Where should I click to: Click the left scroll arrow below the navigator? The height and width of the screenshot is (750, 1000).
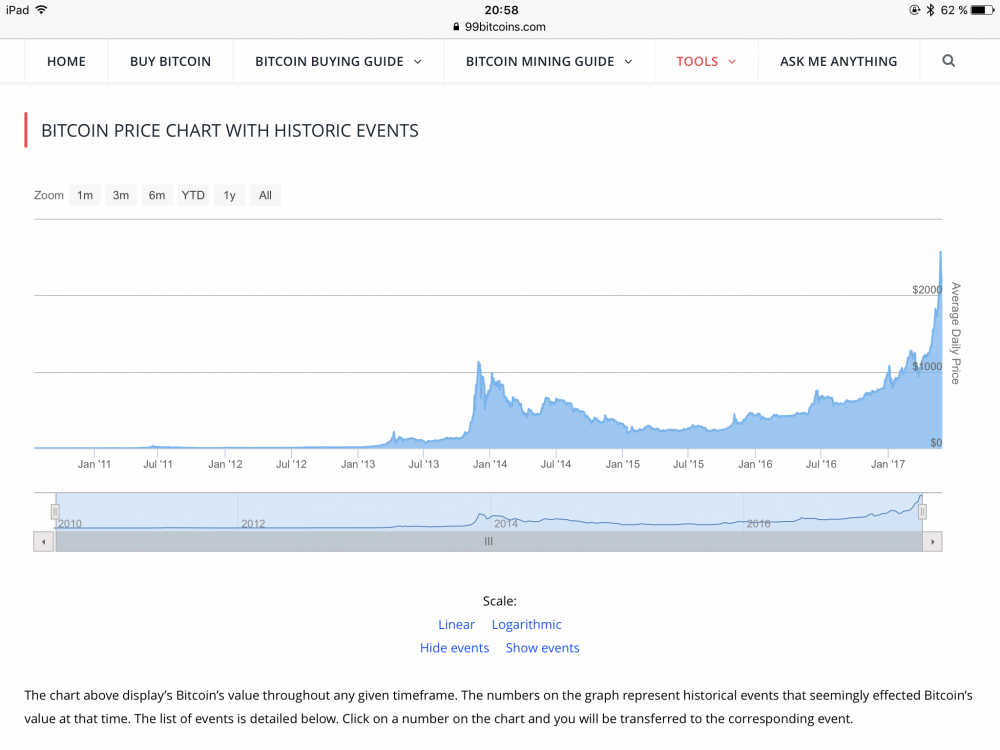[44, 541]
